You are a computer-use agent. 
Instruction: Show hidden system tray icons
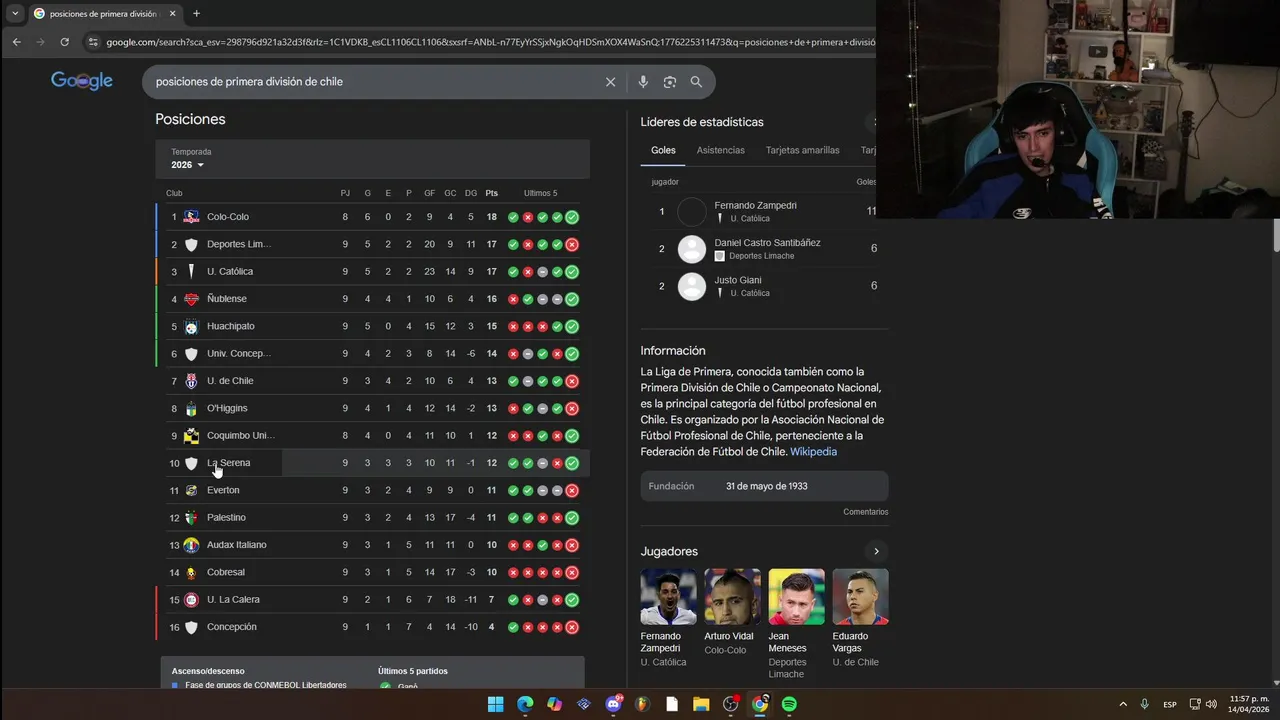click(1123, 704)
